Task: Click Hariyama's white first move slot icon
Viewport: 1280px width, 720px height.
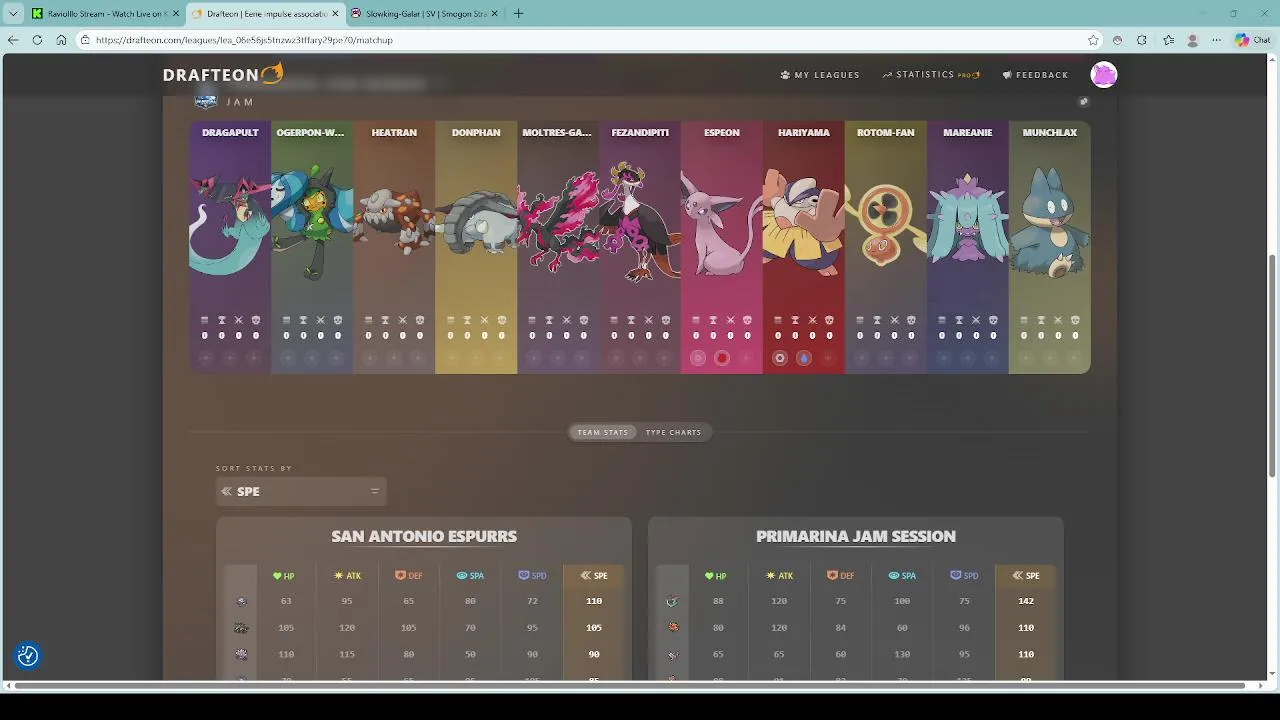Action: (780, 358)
